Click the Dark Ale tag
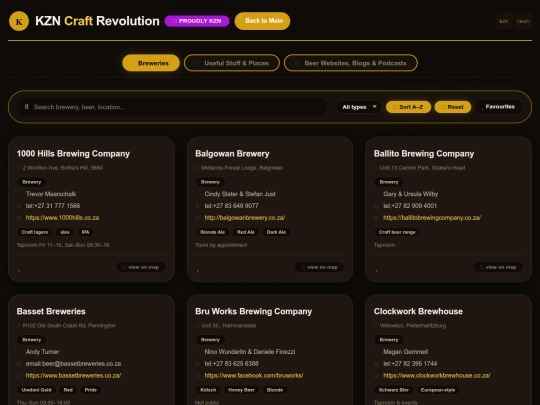The image size is (540, 405). coord(276,232)
